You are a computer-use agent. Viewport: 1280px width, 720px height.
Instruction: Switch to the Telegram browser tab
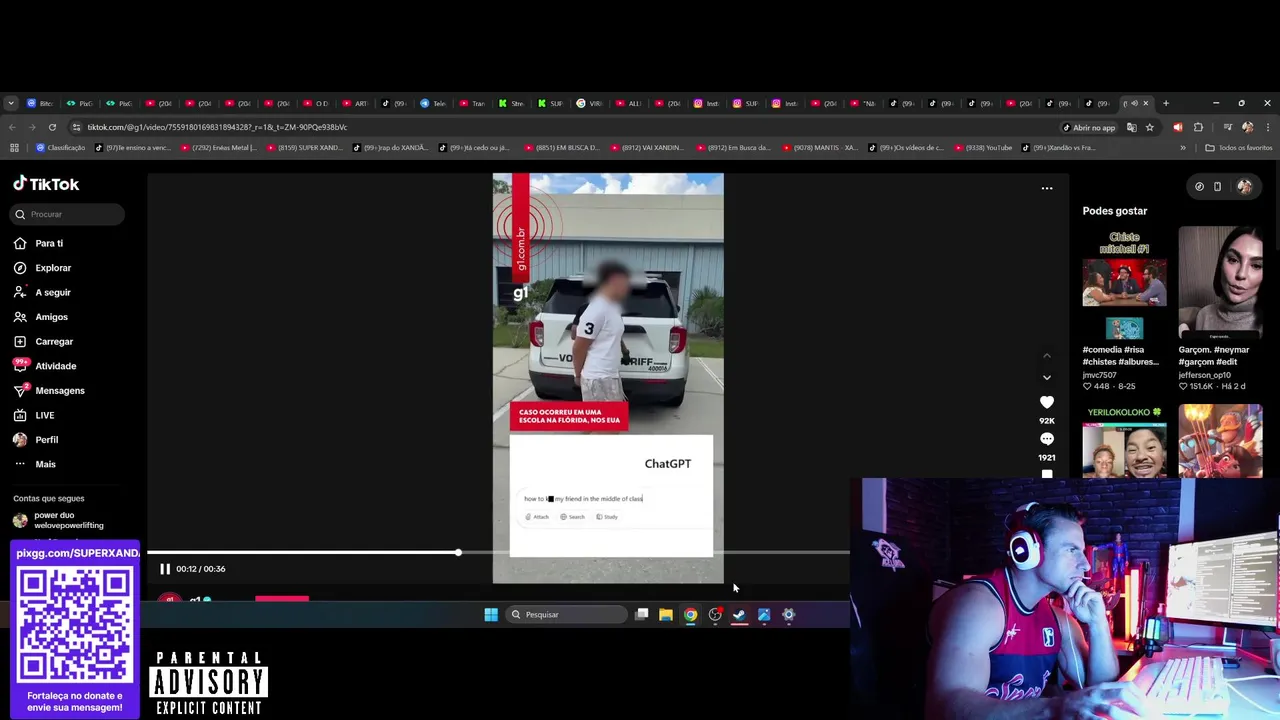433,103
